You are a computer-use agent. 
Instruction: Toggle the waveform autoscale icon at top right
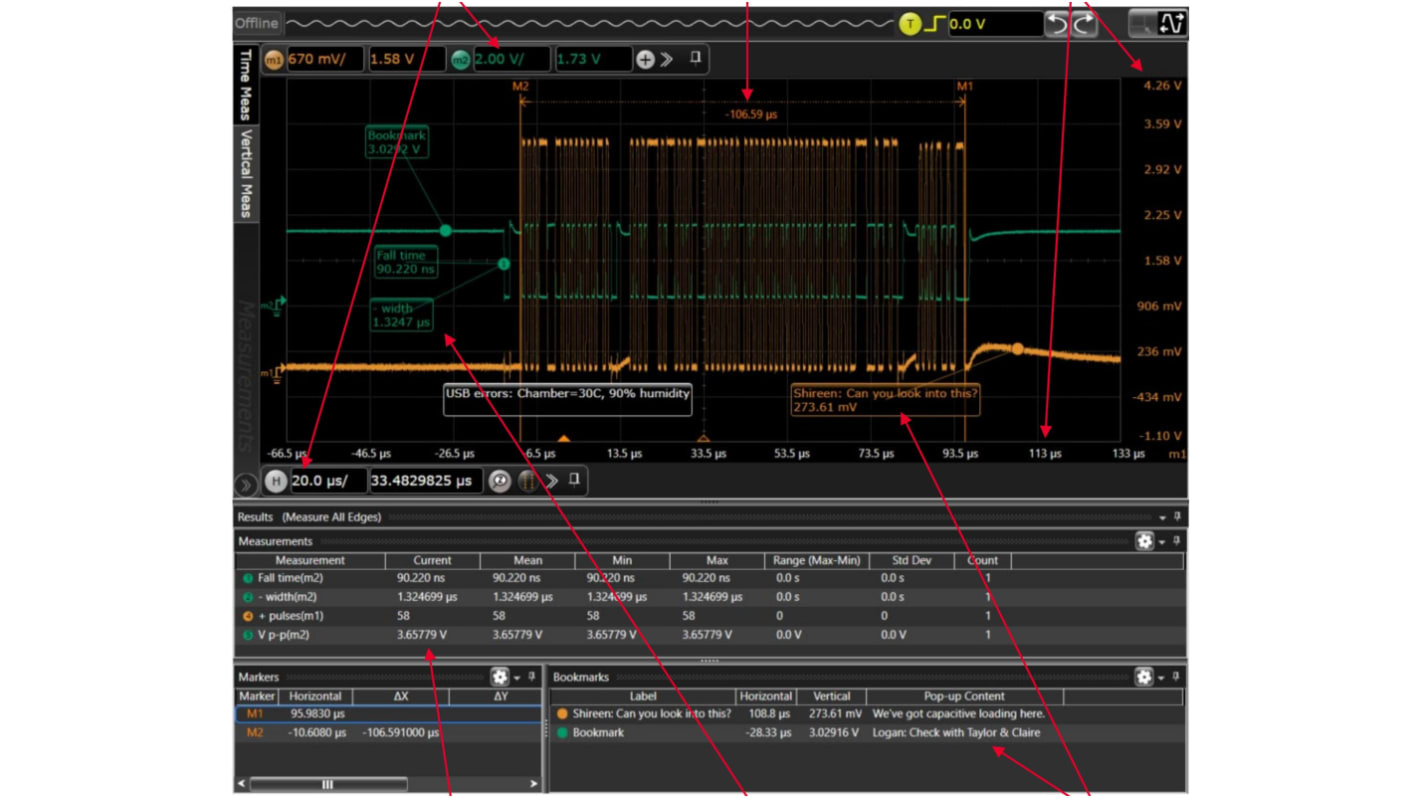point(1172,23)
